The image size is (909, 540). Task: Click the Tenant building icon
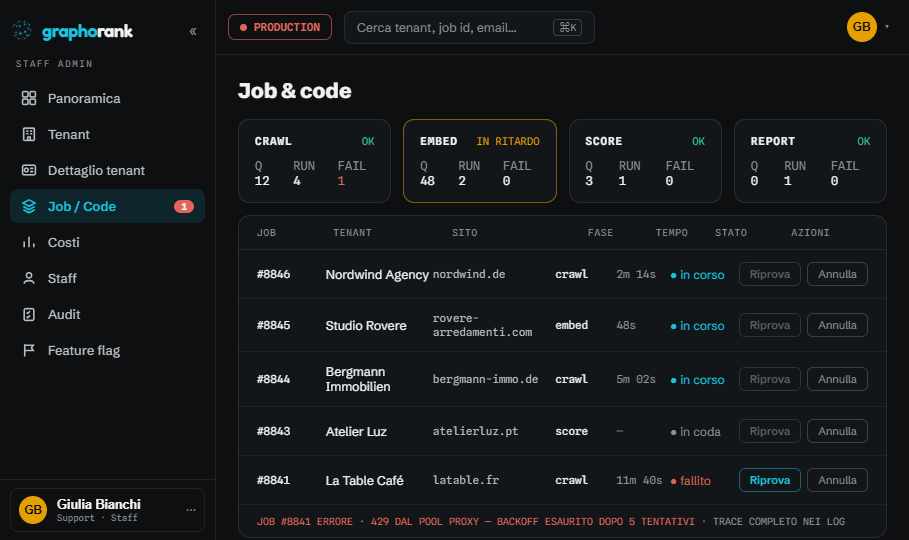(29, 134)
